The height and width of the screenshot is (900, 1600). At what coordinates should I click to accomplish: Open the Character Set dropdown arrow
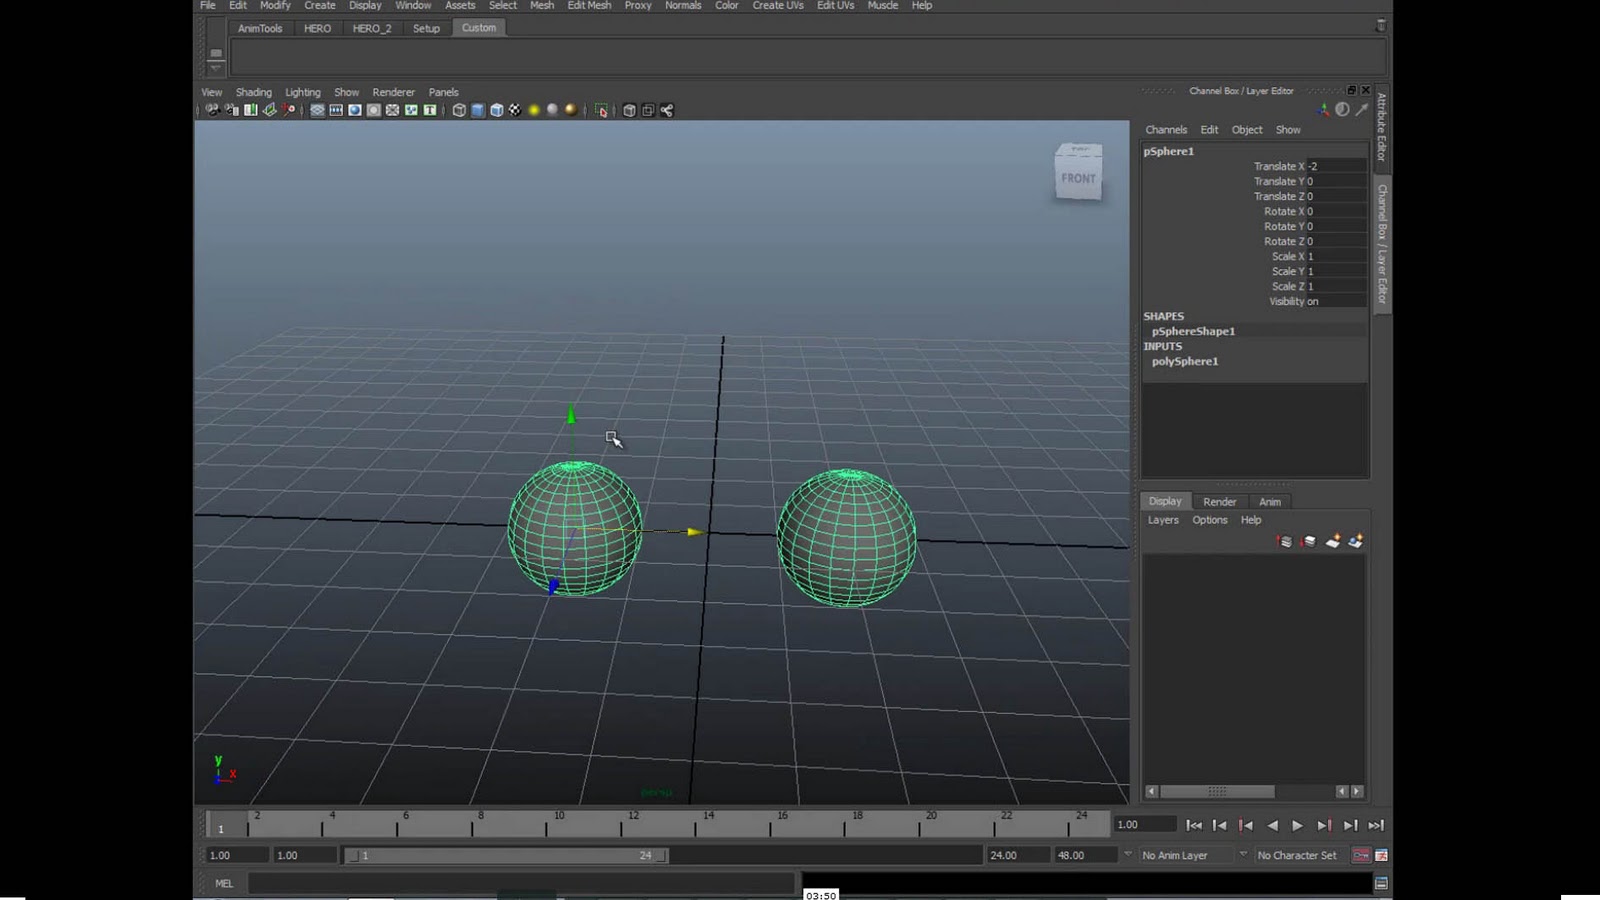click(1243, 854)
